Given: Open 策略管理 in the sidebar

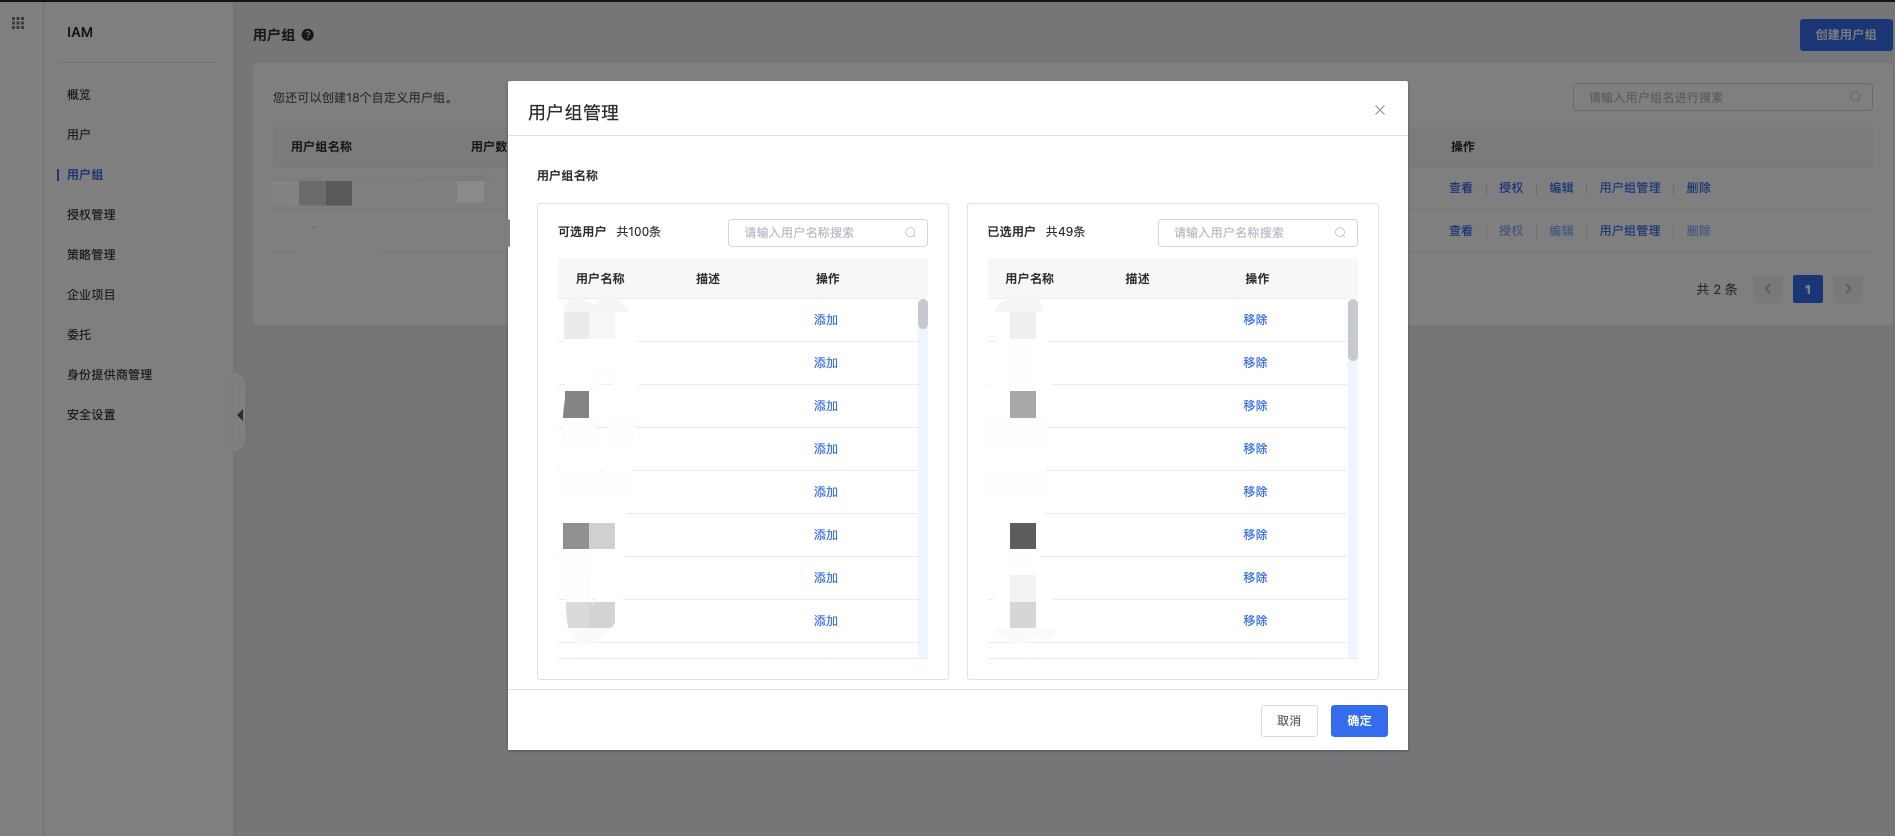Looking at the screenshot, I should (x=91, y=255).
